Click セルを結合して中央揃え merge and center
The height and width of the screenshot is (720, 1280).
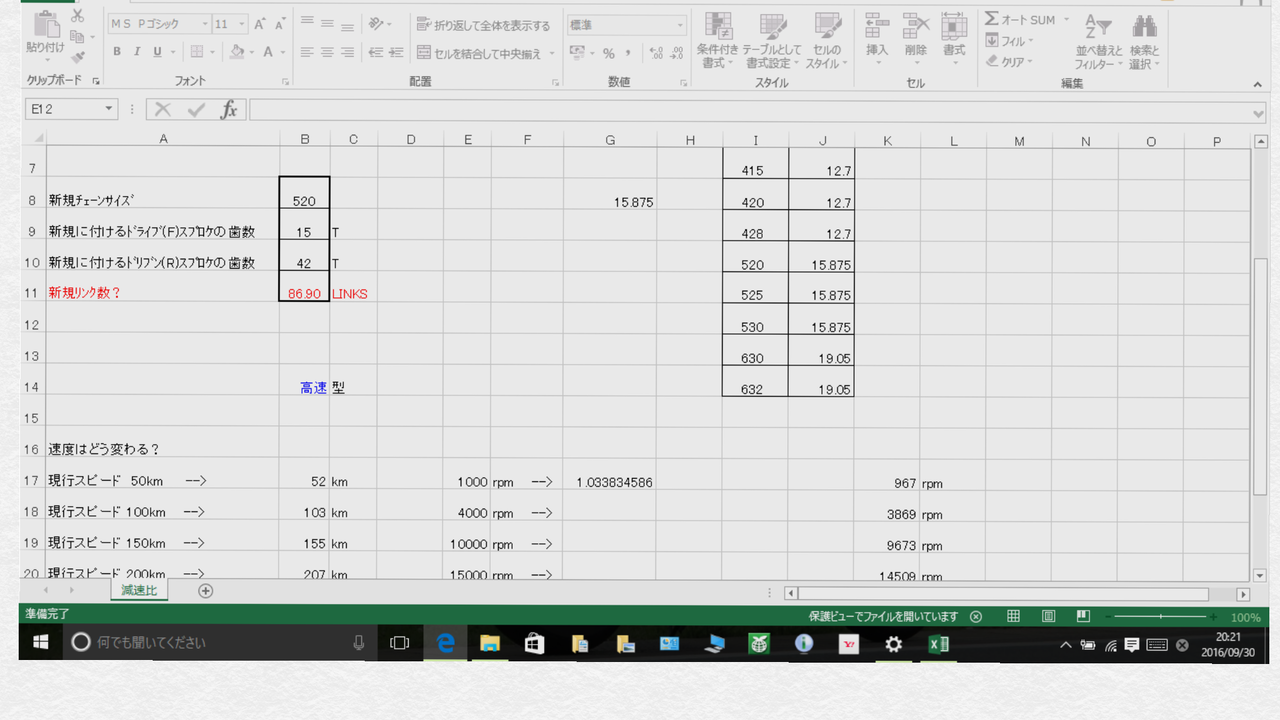[479, 53]
